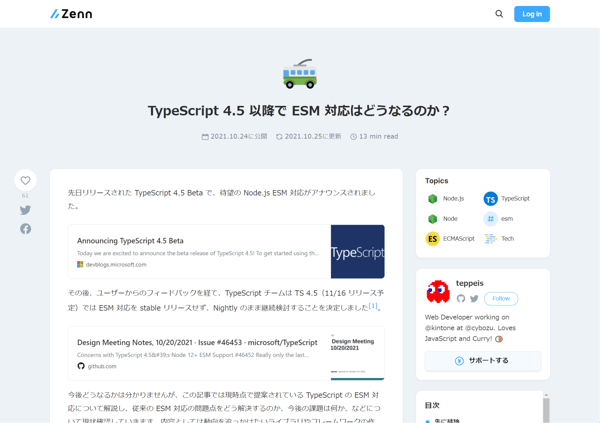The width and height of the screenshot is (600, 423).
Task: Jump to footnote [1]
Action: [373, 305]
